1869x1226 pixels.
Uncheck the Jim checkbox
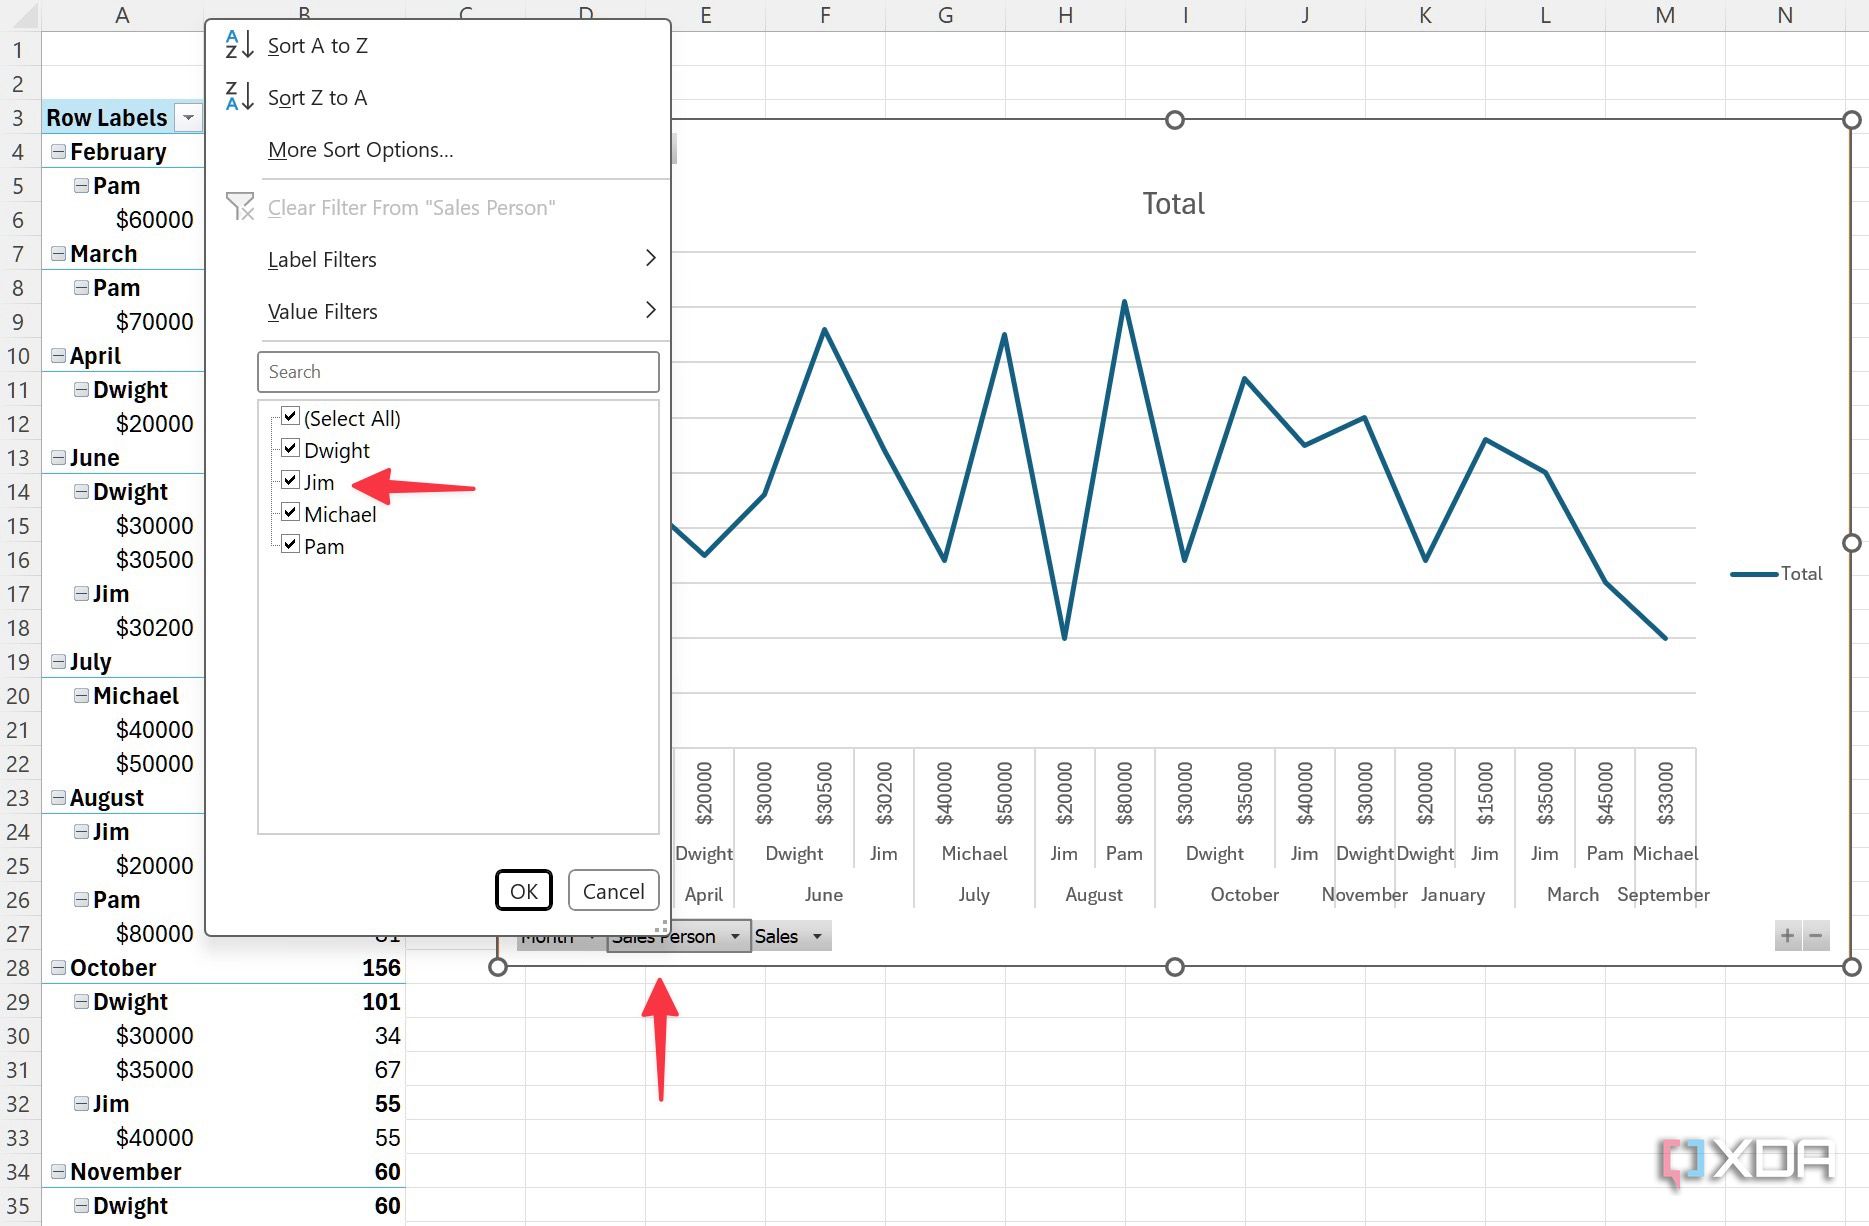[x=290, y=480]
